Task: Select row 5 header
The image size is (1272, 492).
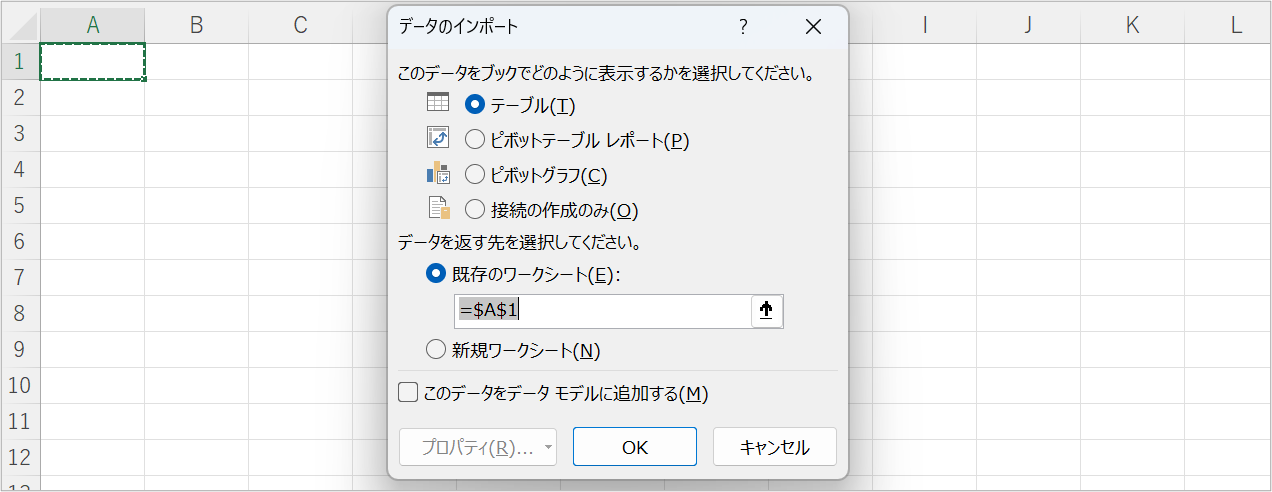Action: (x=20, y=205)
